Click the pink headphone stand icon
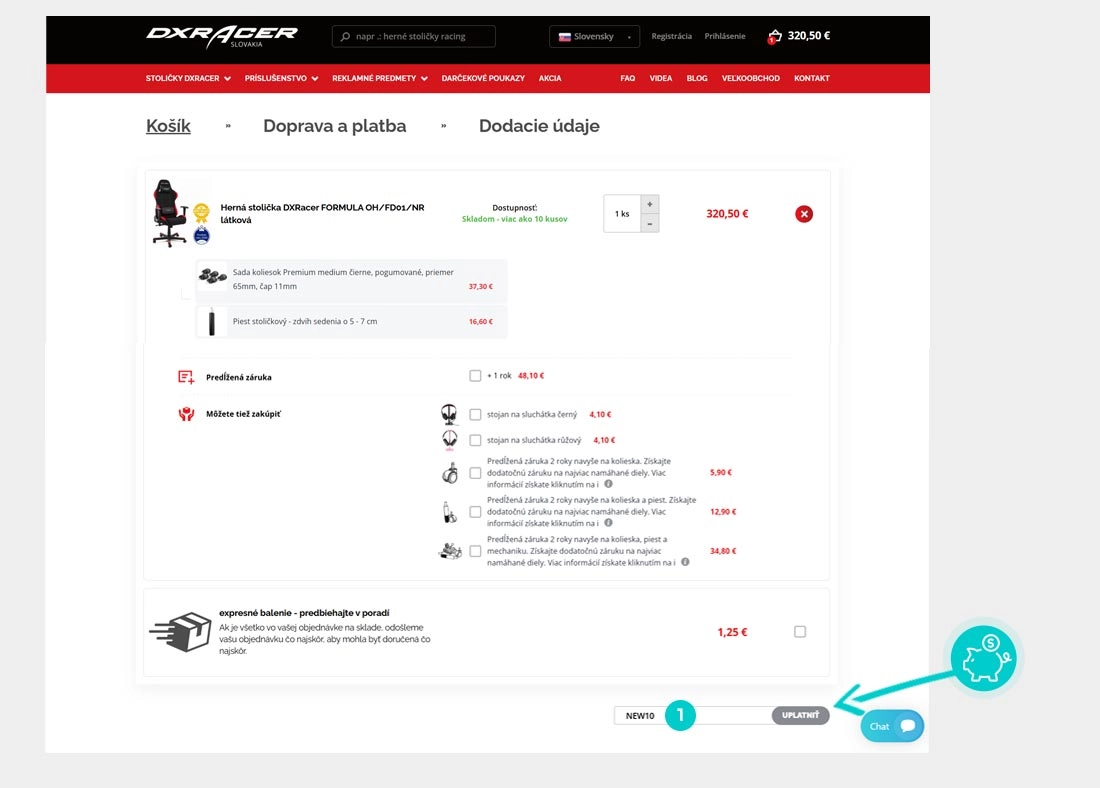The width and height of the screenshot is (1100, 788). [x=450, y=440]
